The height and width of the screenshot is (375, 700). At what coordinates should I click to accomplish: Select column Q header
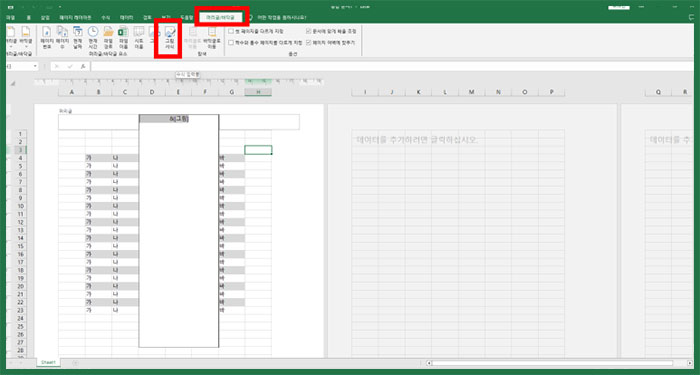click(x=658, y=92)
